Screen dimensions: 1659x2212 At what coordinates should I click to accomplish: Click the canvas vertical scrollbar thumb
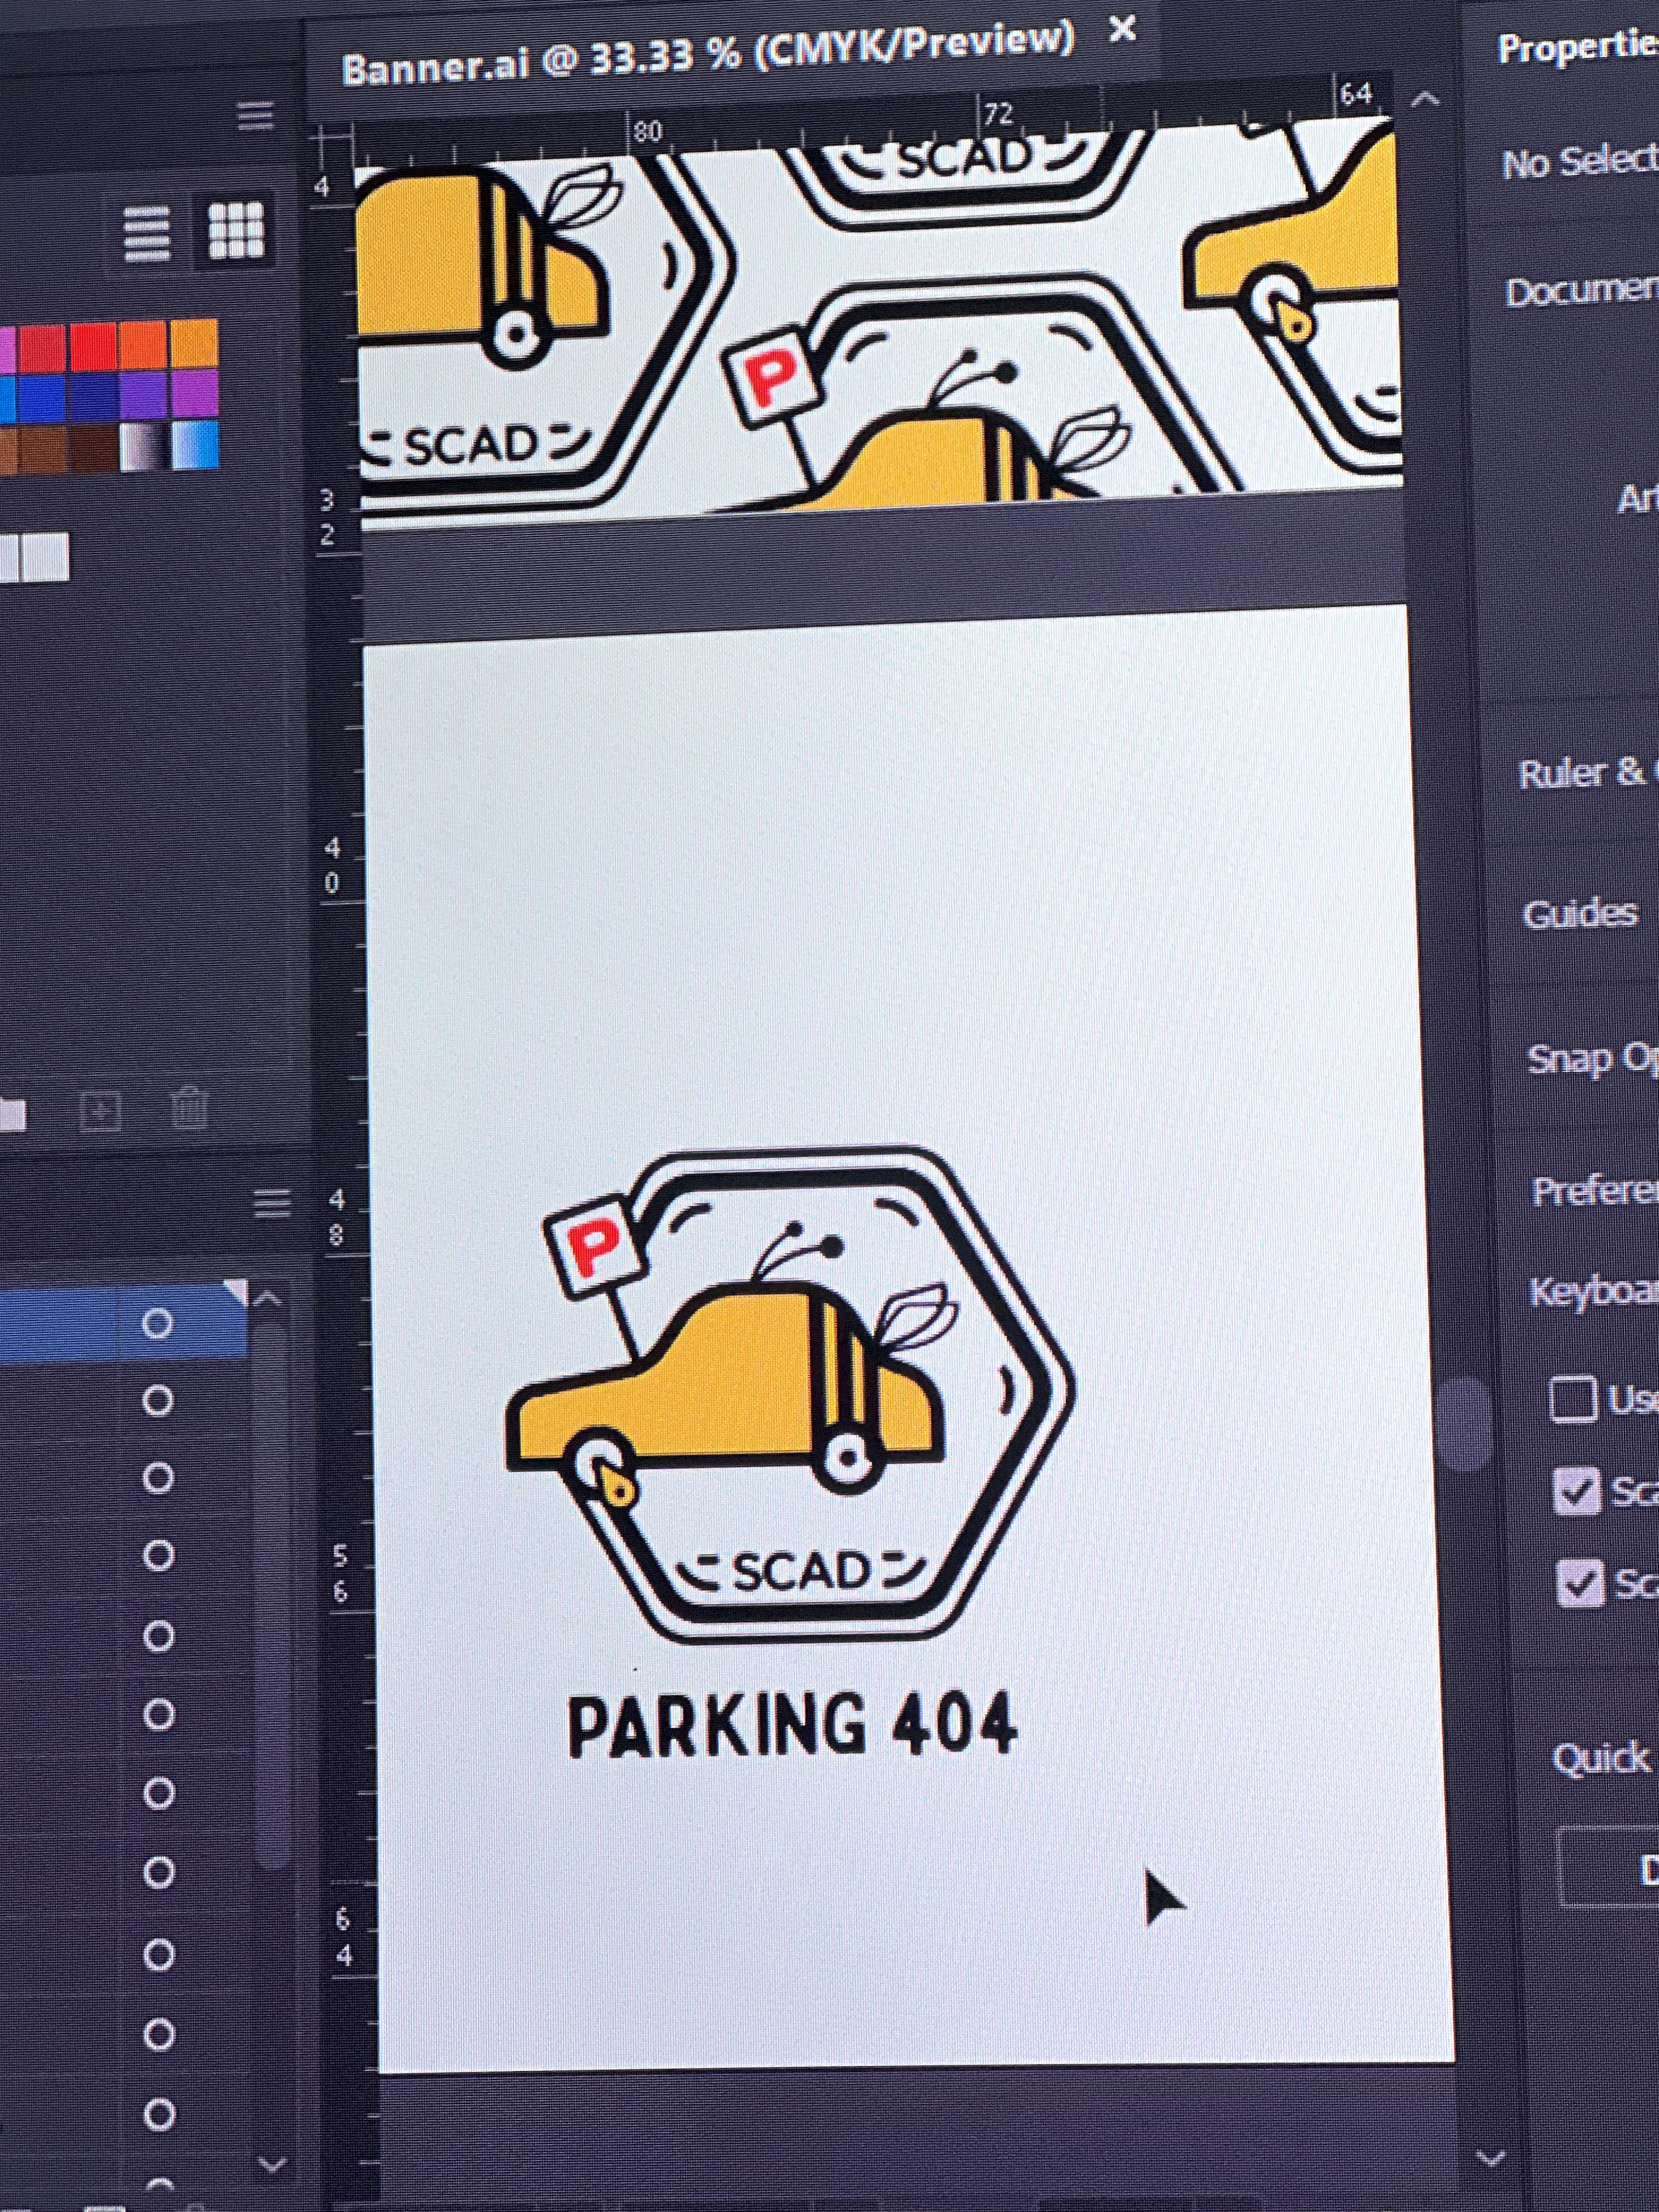pos(1467,1424)
